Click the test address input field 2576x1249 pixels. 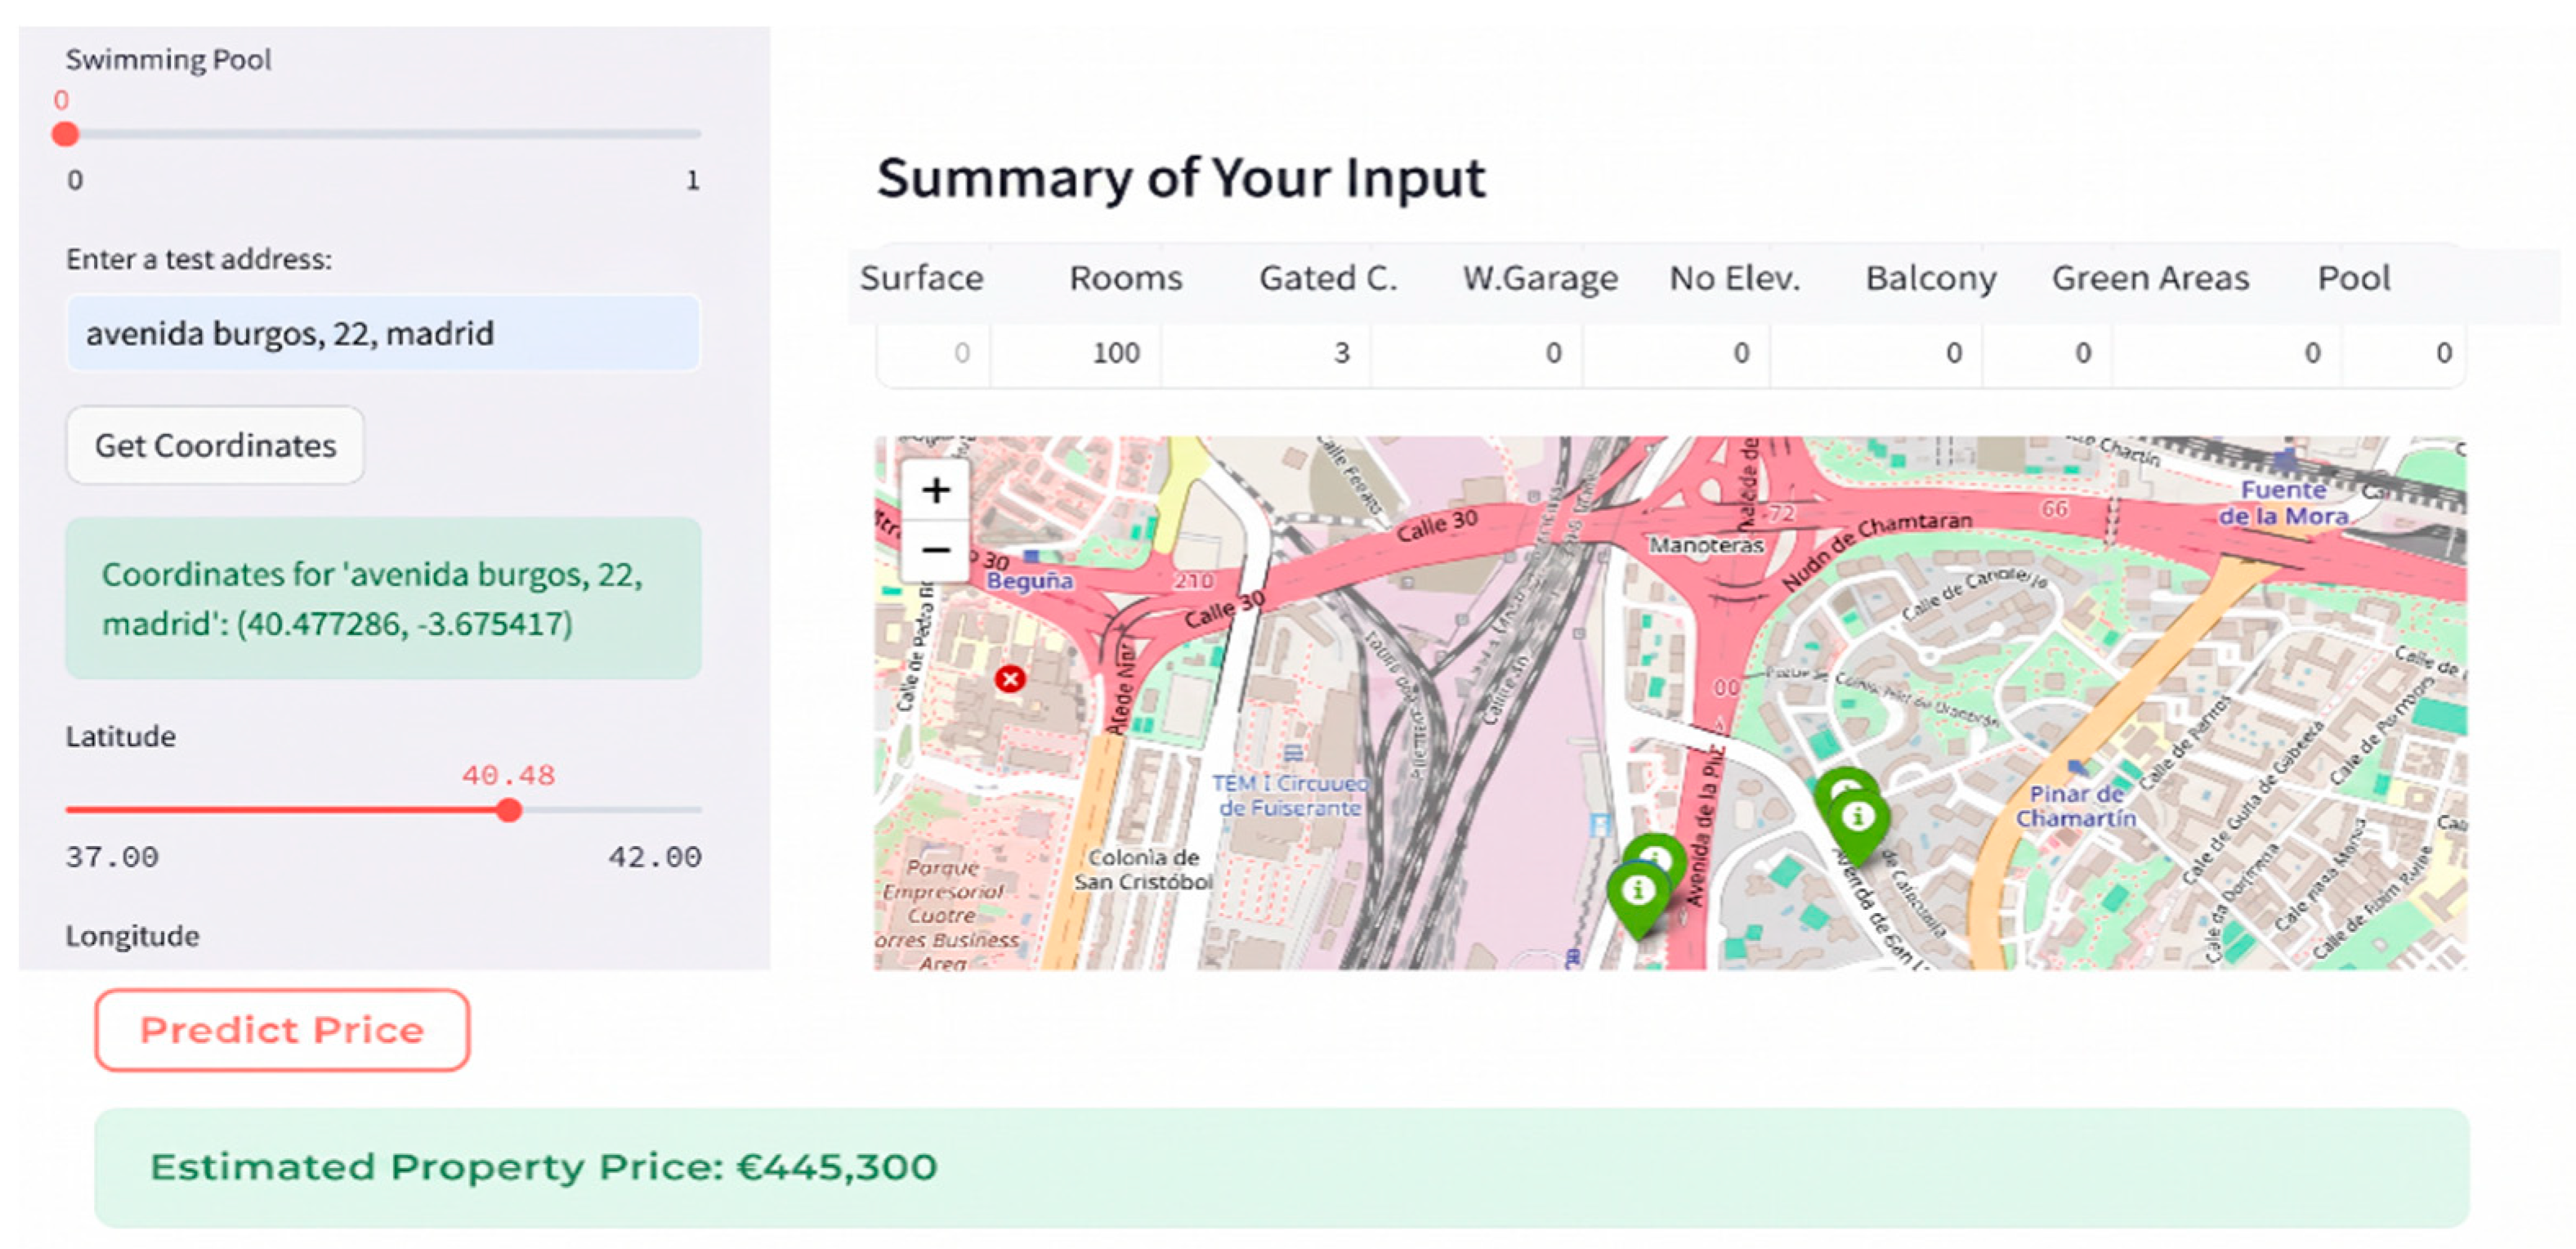pos(383,333)
